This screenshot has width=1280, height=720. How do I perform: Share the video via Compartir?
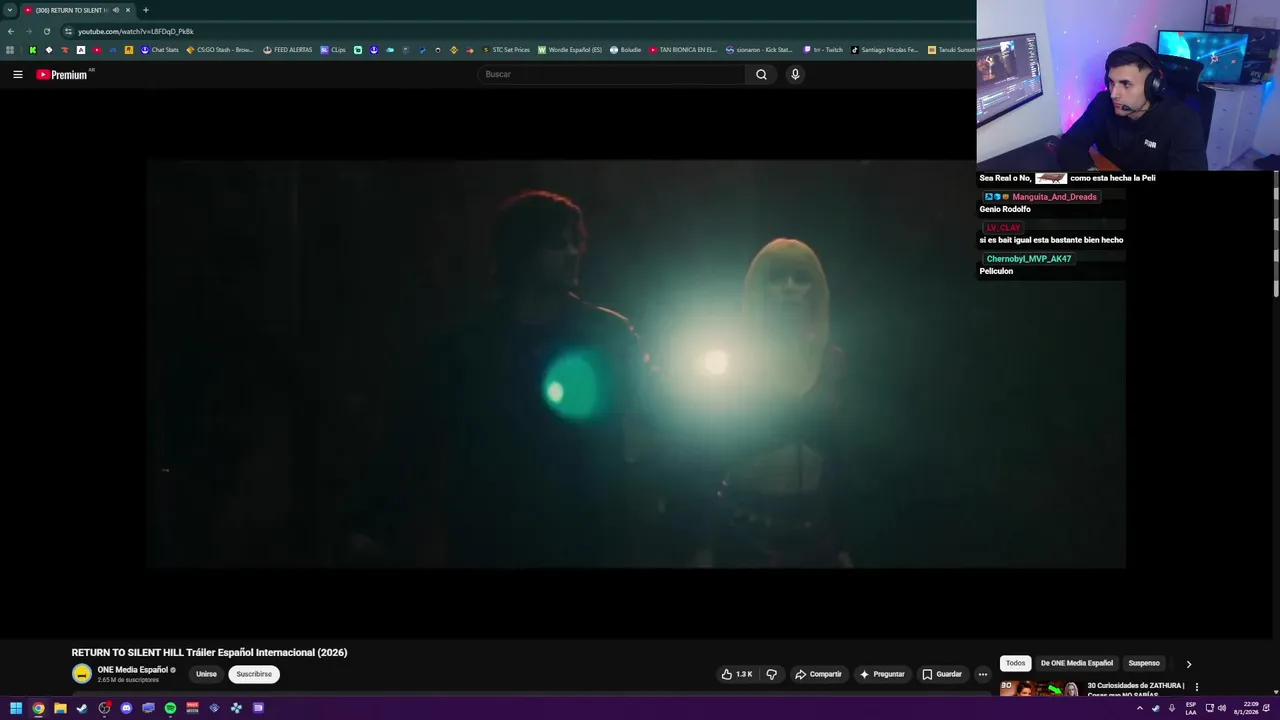(818, 674)
